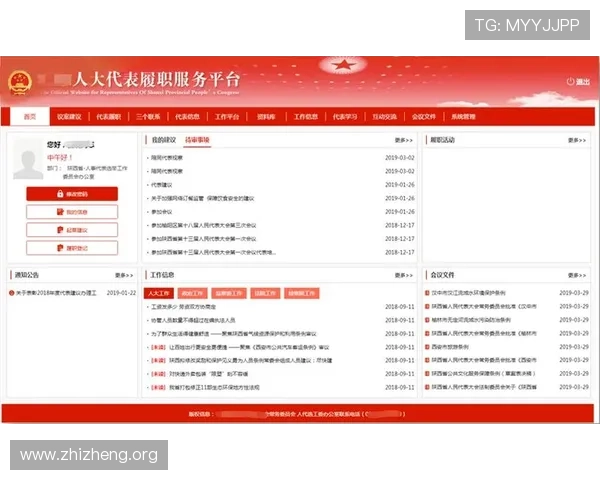Open the 资料库 navigation item
This screenshot has width=600, height=480.
click(266, 116)
